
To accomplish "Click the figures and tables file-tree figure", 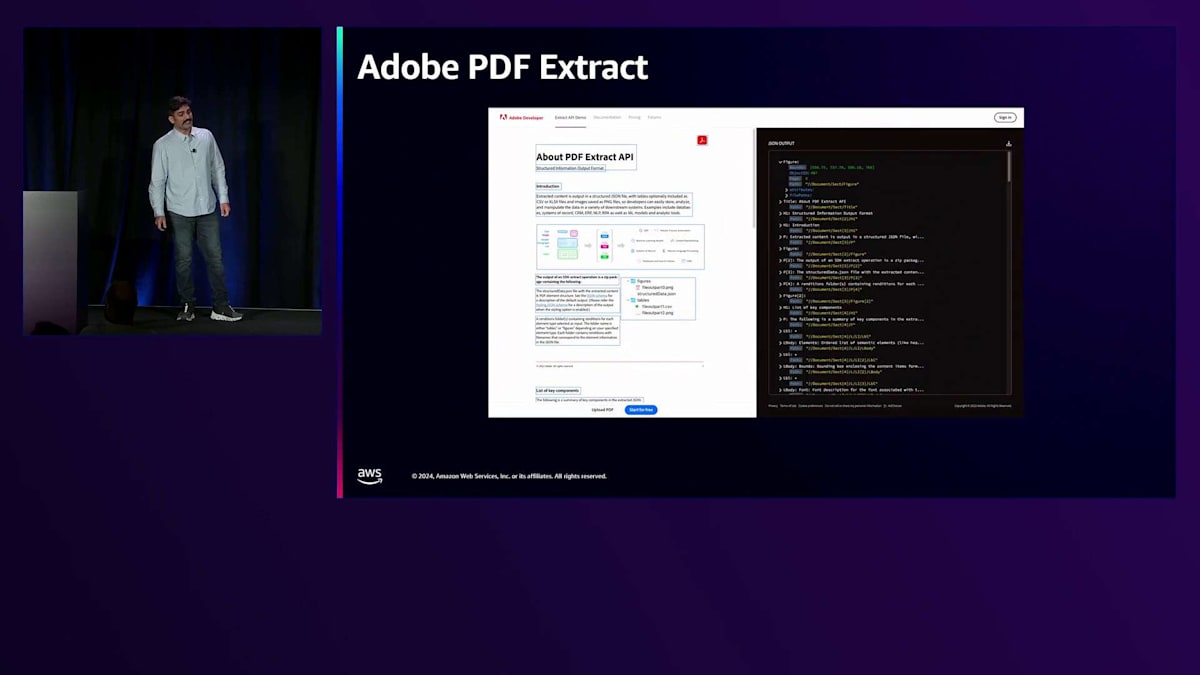I will 659,298.
